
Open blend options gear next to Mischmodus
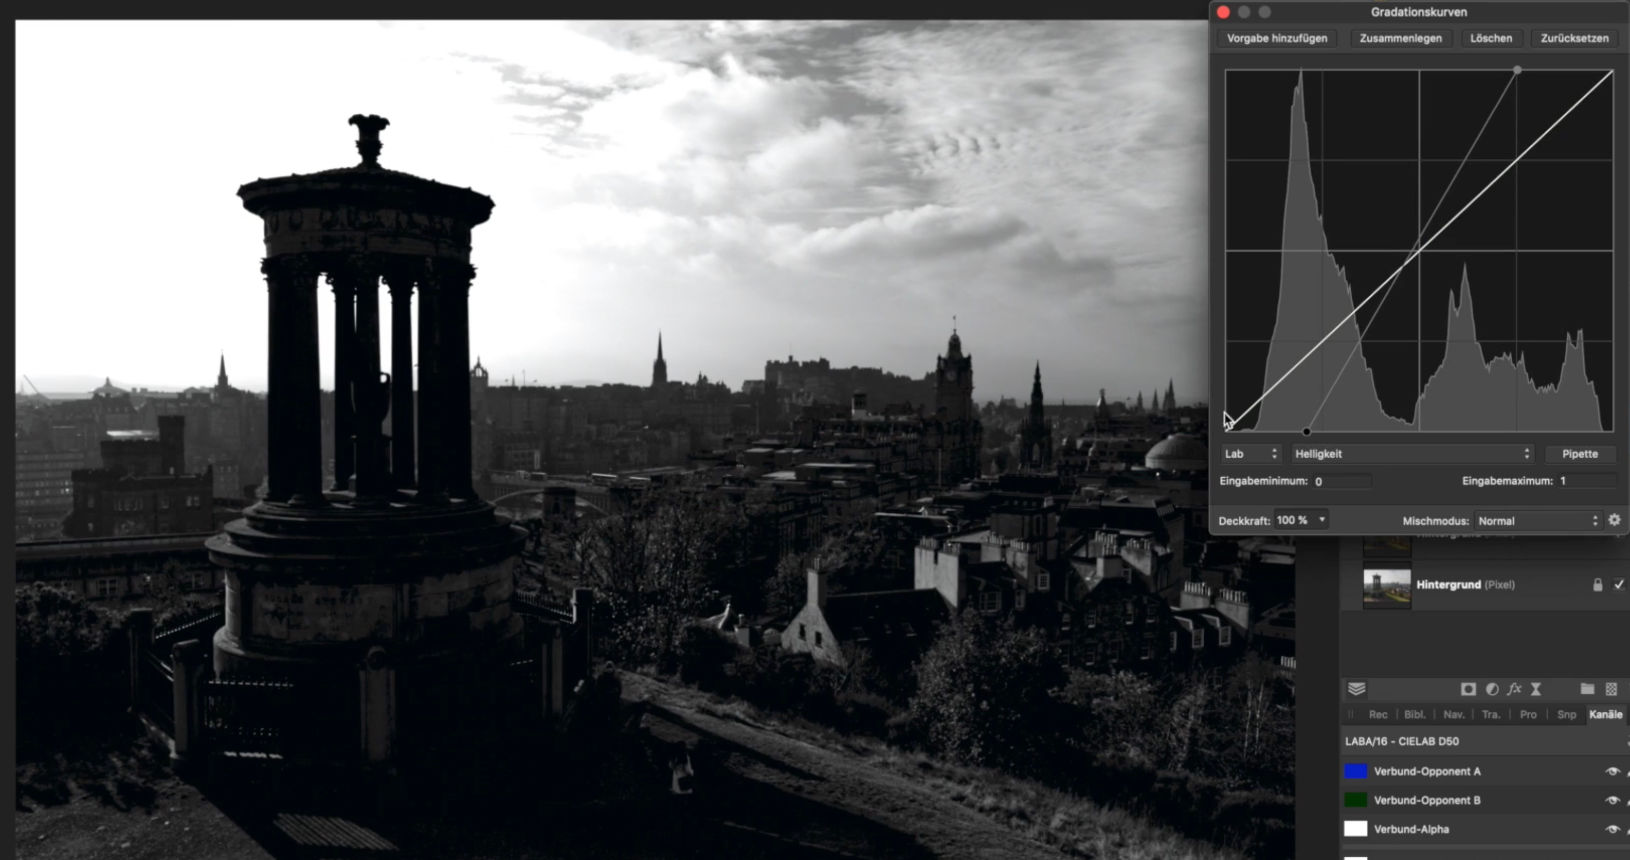1614,520
